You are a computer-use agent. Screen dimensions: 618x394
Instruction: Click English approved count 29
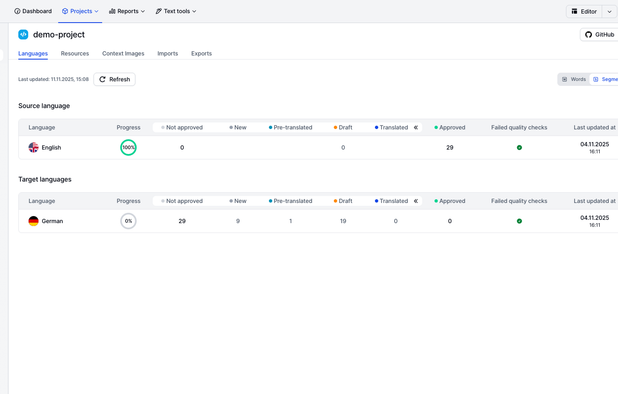(x=450, y=147)
